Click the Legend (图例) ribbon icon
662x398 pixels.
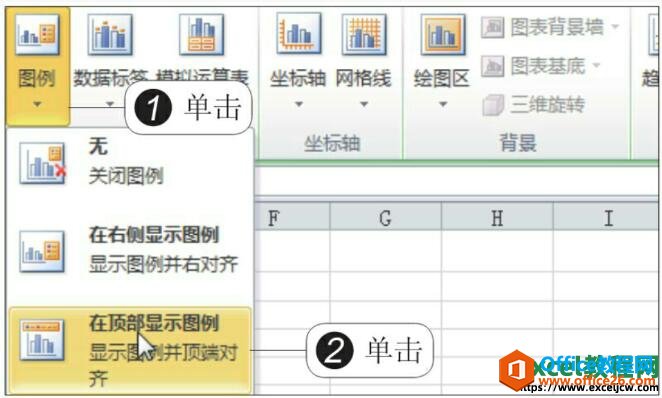coord(37,35)
